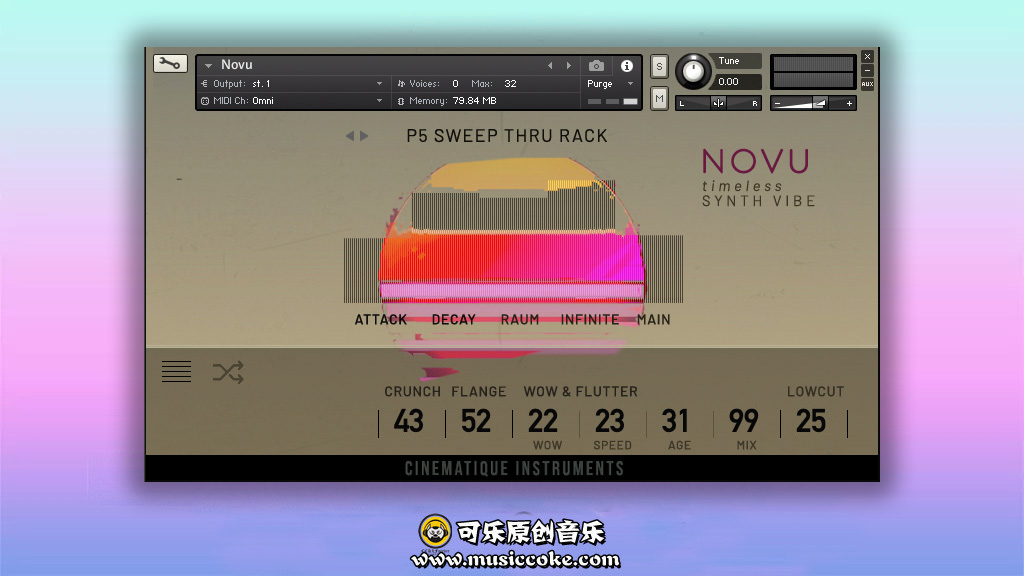Select the INFINITE control
Screen dimensions: 1024x576
[x=590, y=319]
